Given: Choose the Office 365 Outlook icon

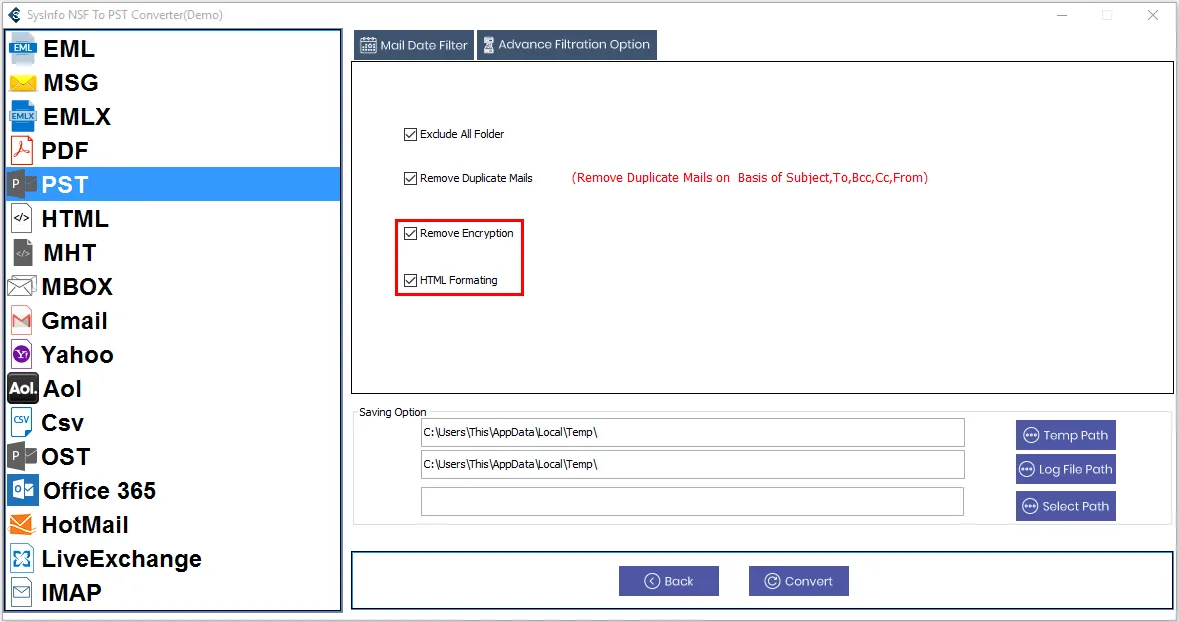Looking at the screenshot, I should (23, 490).
